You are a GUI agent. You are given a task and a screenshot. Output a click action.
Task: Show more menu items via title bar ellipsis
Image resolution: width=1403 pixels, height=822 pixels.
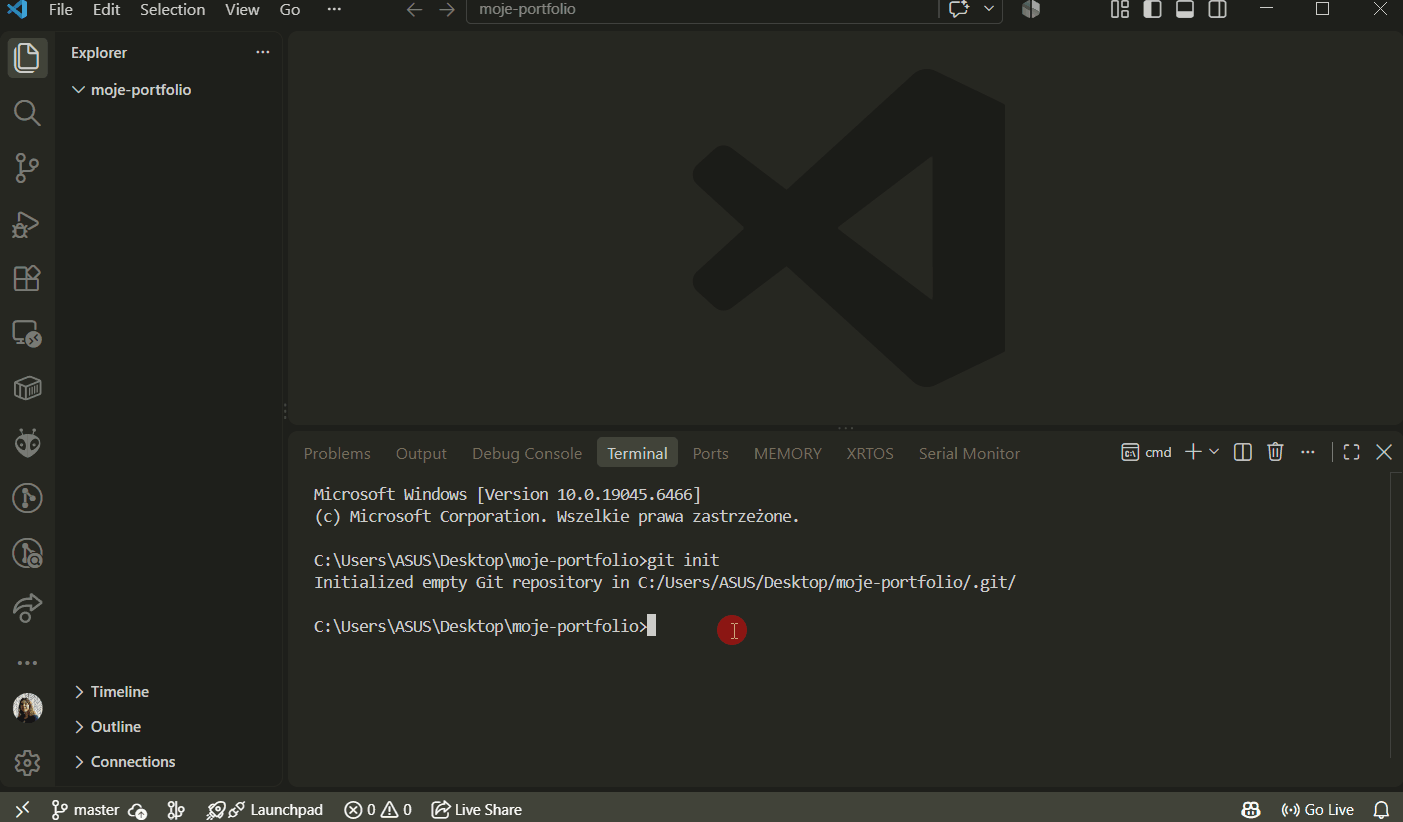click(x=334, y=10)
